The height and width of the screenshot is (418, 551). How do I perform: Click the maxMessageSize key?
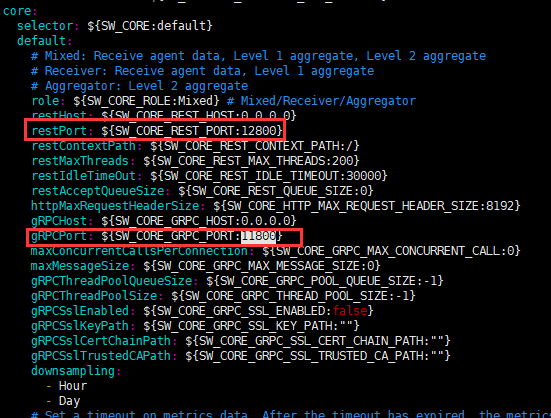click(x=80, y=266)
